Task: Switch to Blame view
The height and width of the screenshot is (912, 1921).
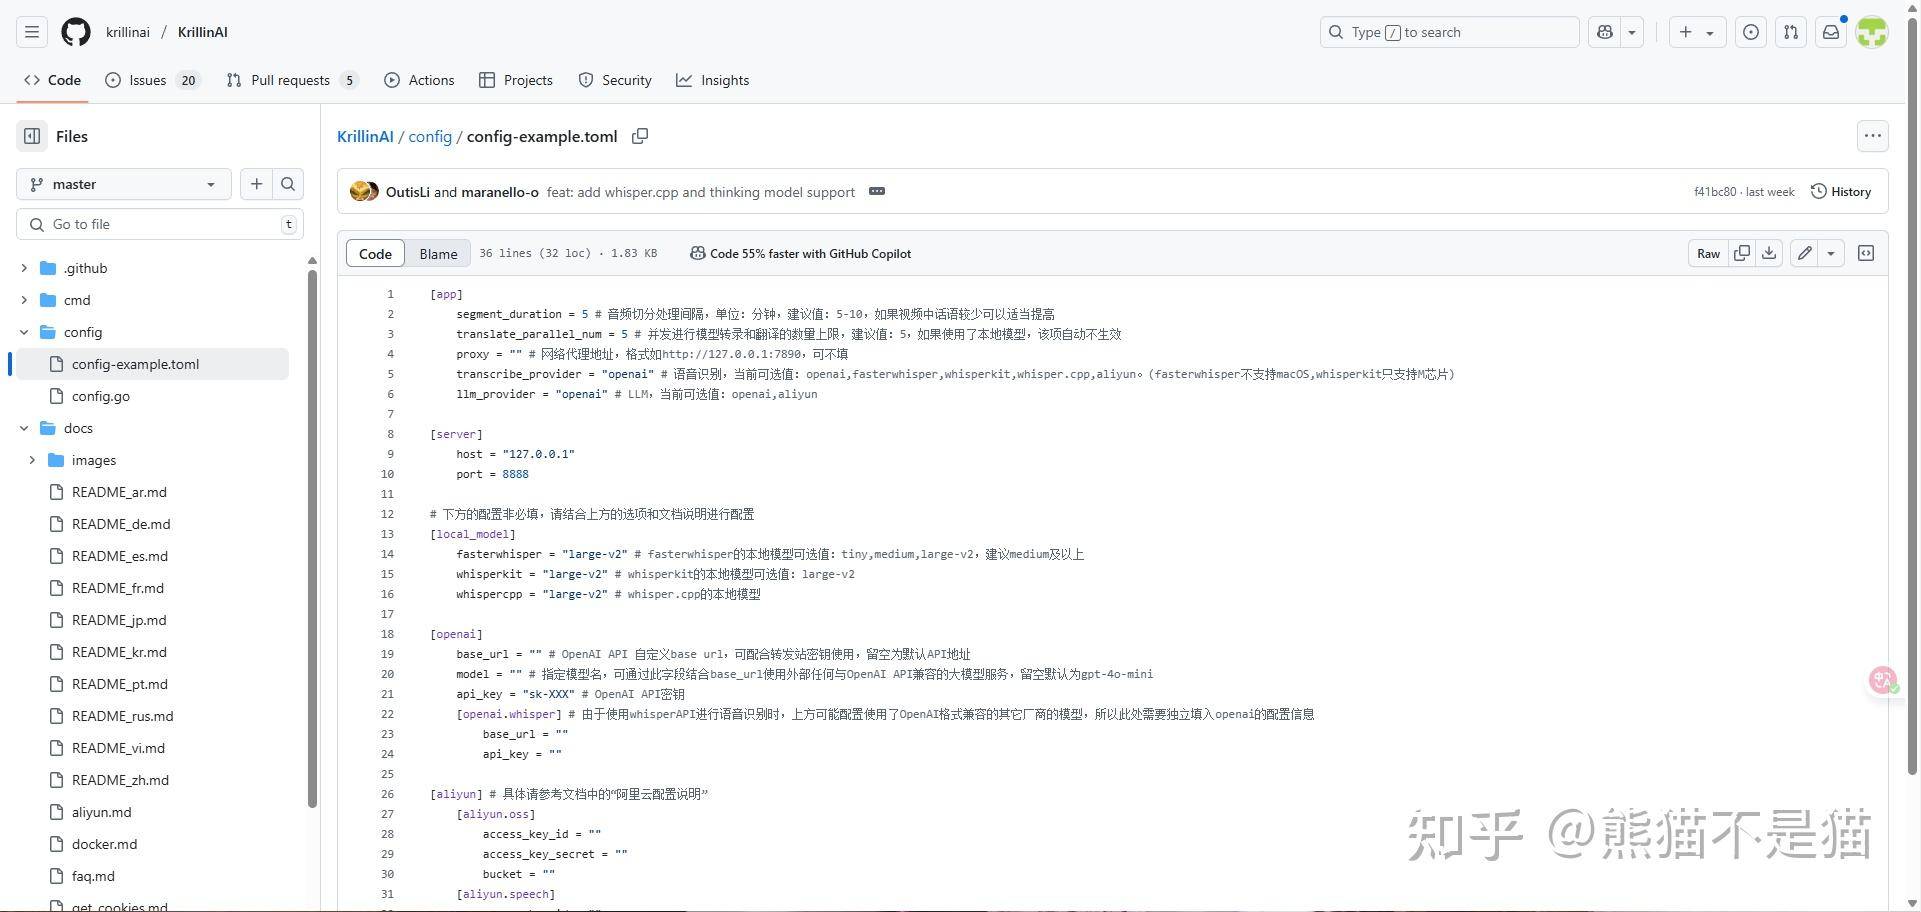Action: click(438, 254)
